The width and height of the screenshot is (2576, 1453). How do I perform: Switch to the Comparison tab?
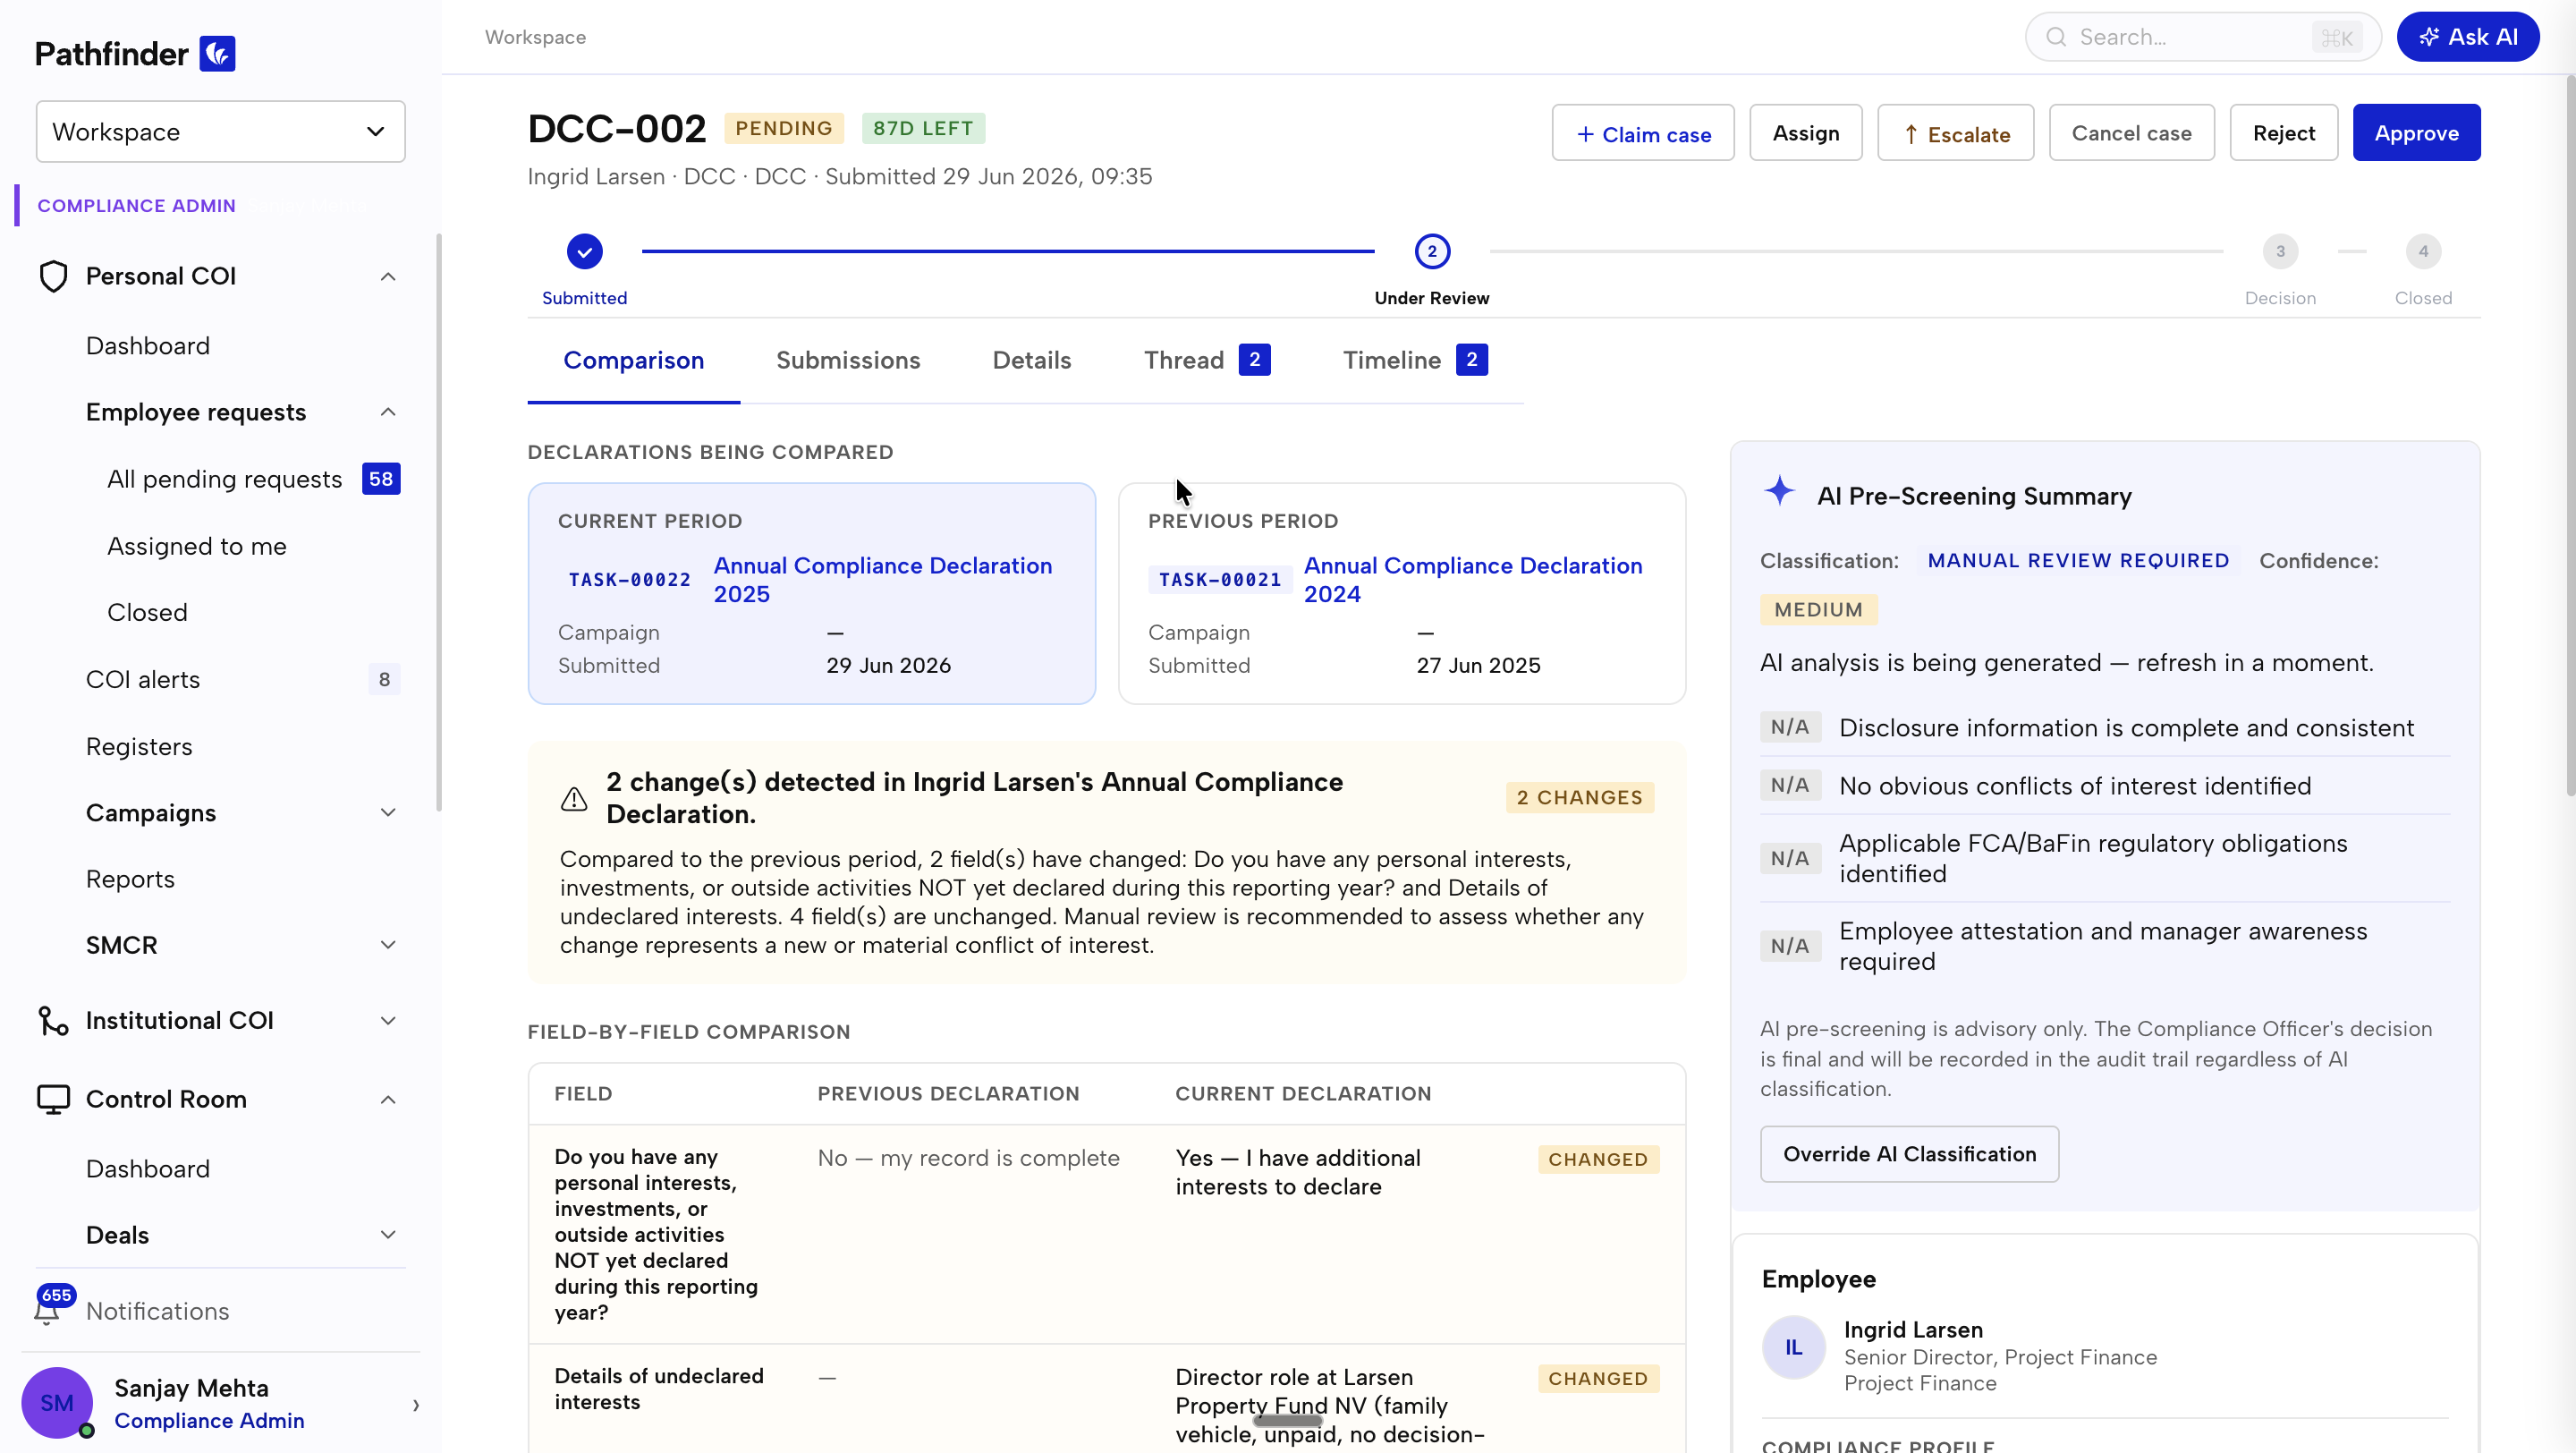[634, 360]
